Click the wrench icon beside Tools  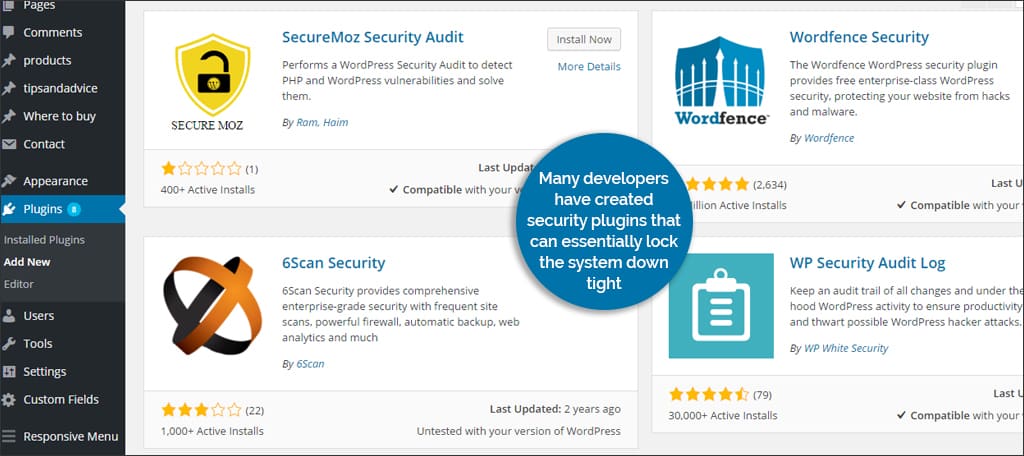[8, 344]
